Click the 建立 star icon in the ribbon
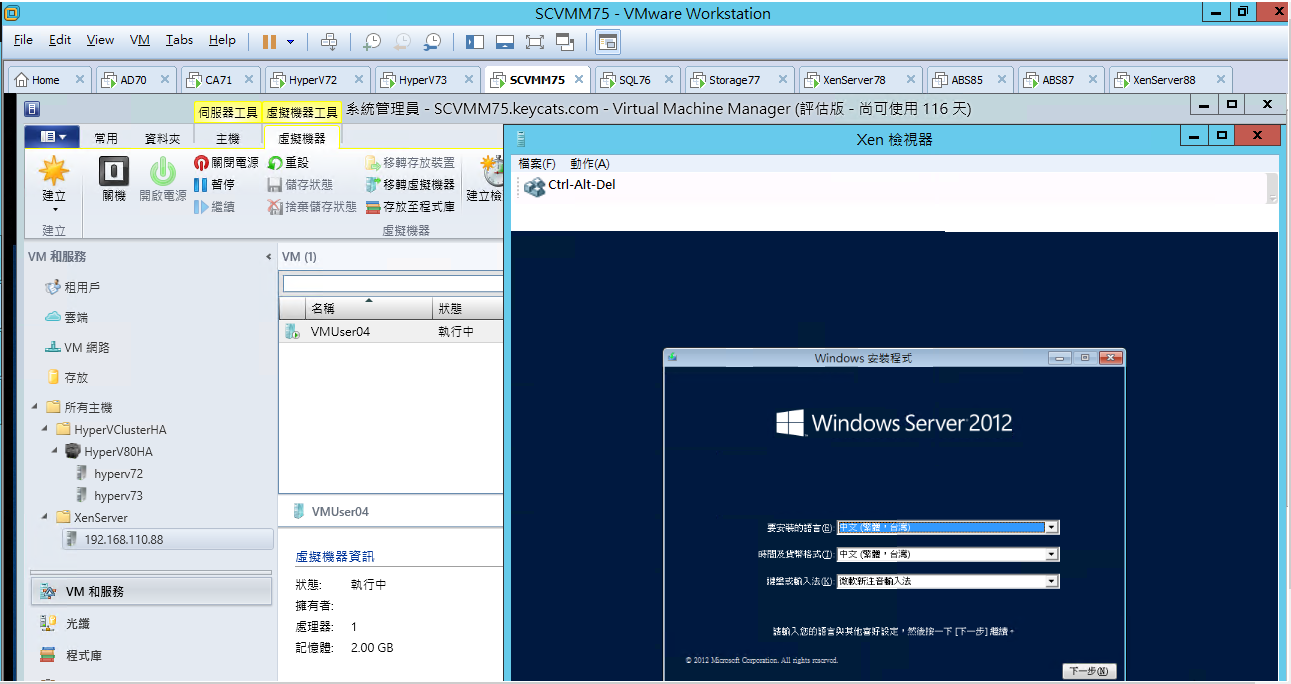This screenshot has width=1291, height=684. [x=54, y=171]
